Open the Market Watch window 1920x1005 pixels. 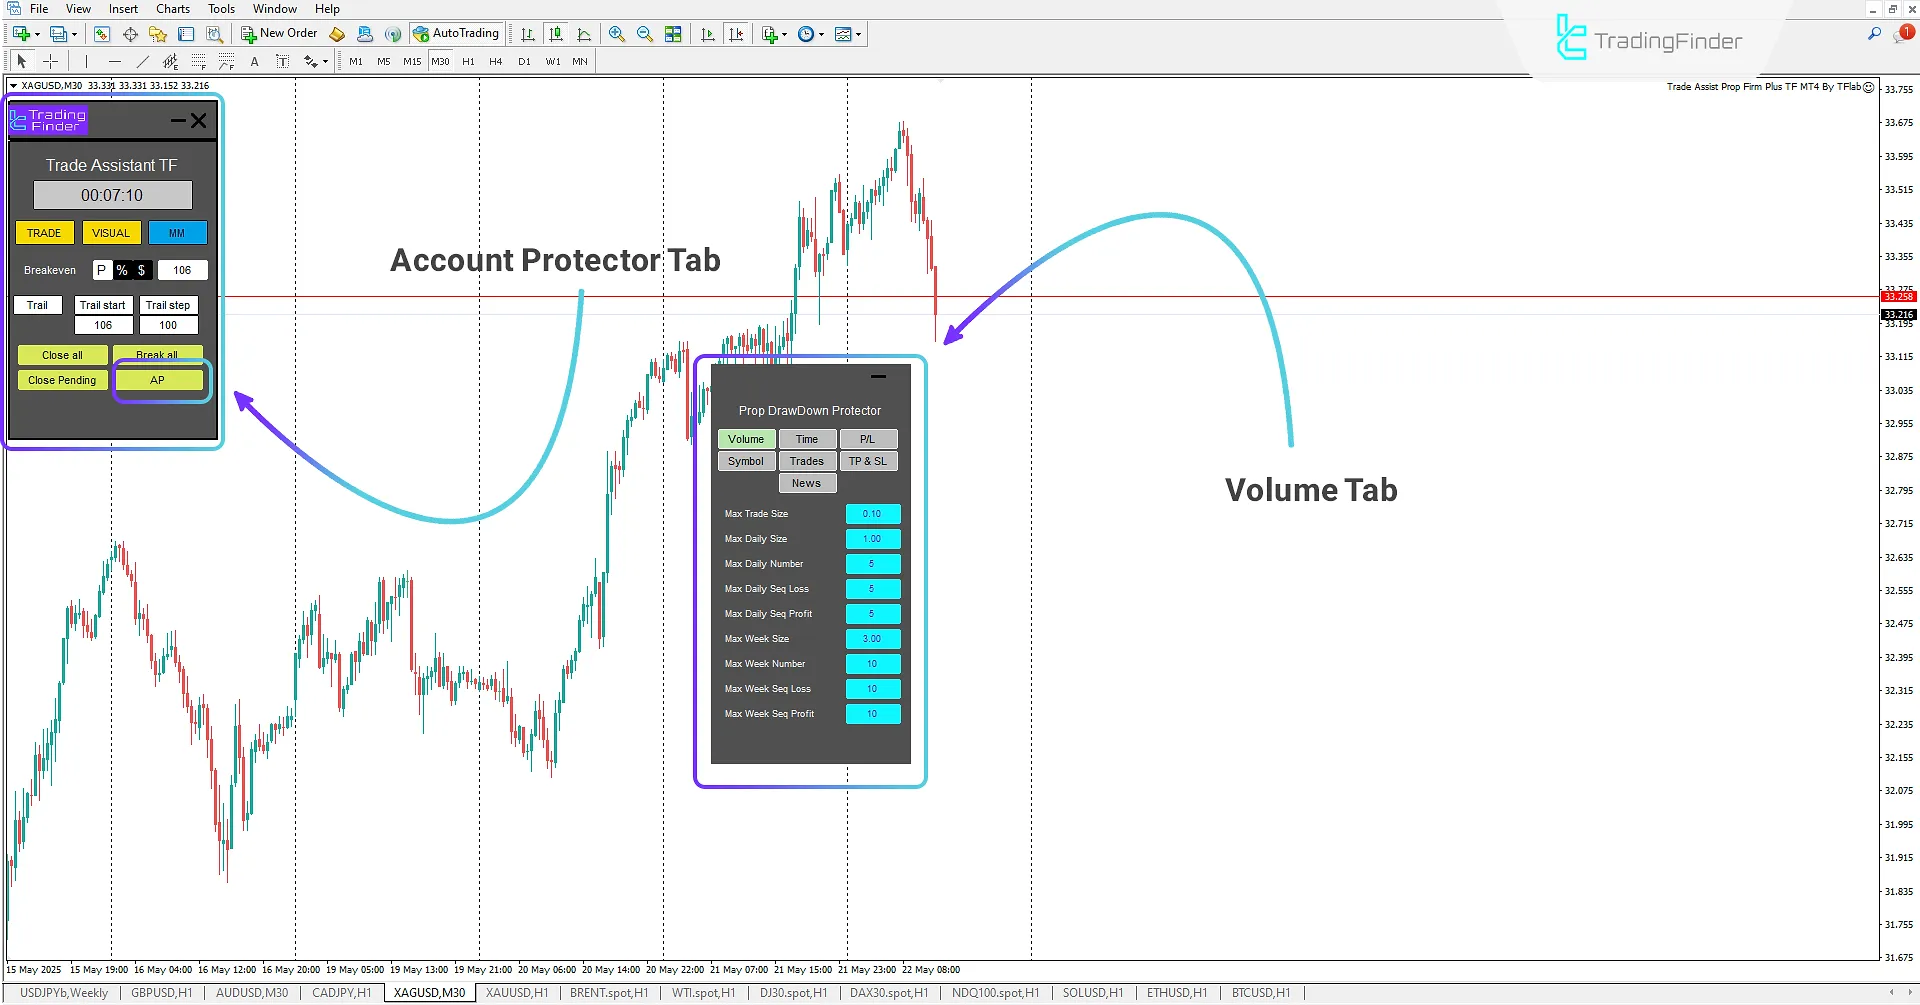[103, 33]
